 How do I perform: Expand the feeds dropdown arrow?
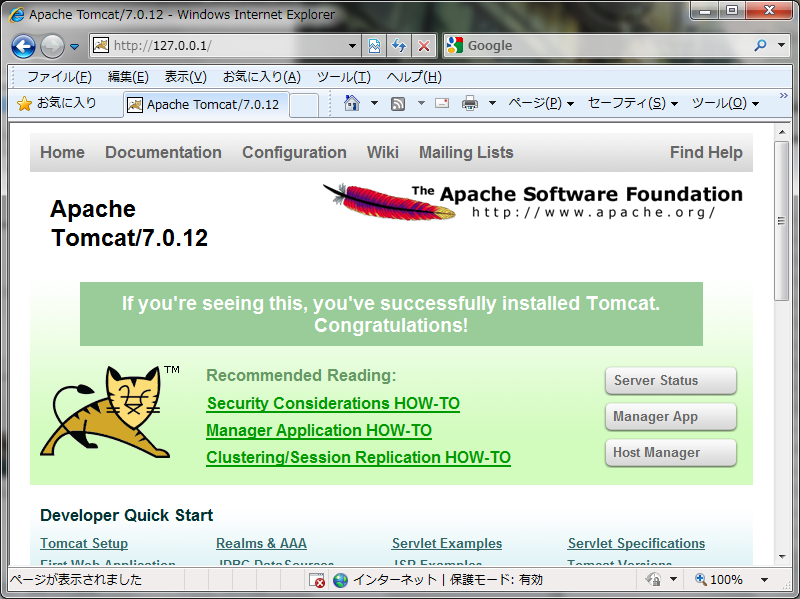(x=421, y=103)
